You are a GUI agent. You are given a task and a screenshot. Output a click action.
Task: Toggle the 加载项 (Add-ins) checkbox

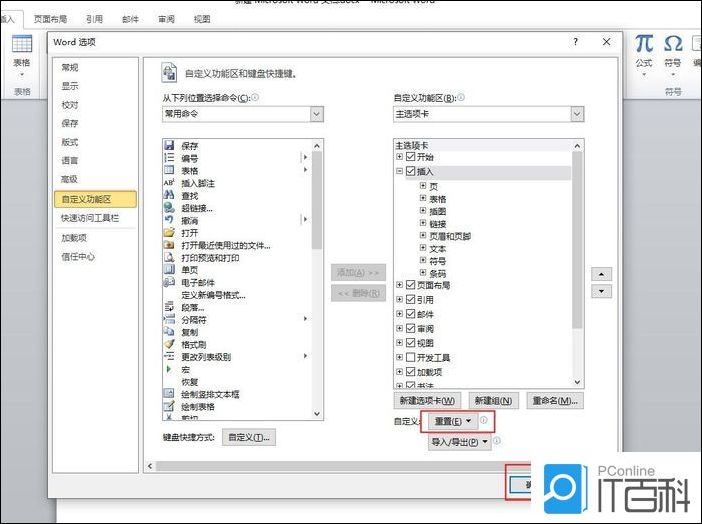[x=411, y=372]
